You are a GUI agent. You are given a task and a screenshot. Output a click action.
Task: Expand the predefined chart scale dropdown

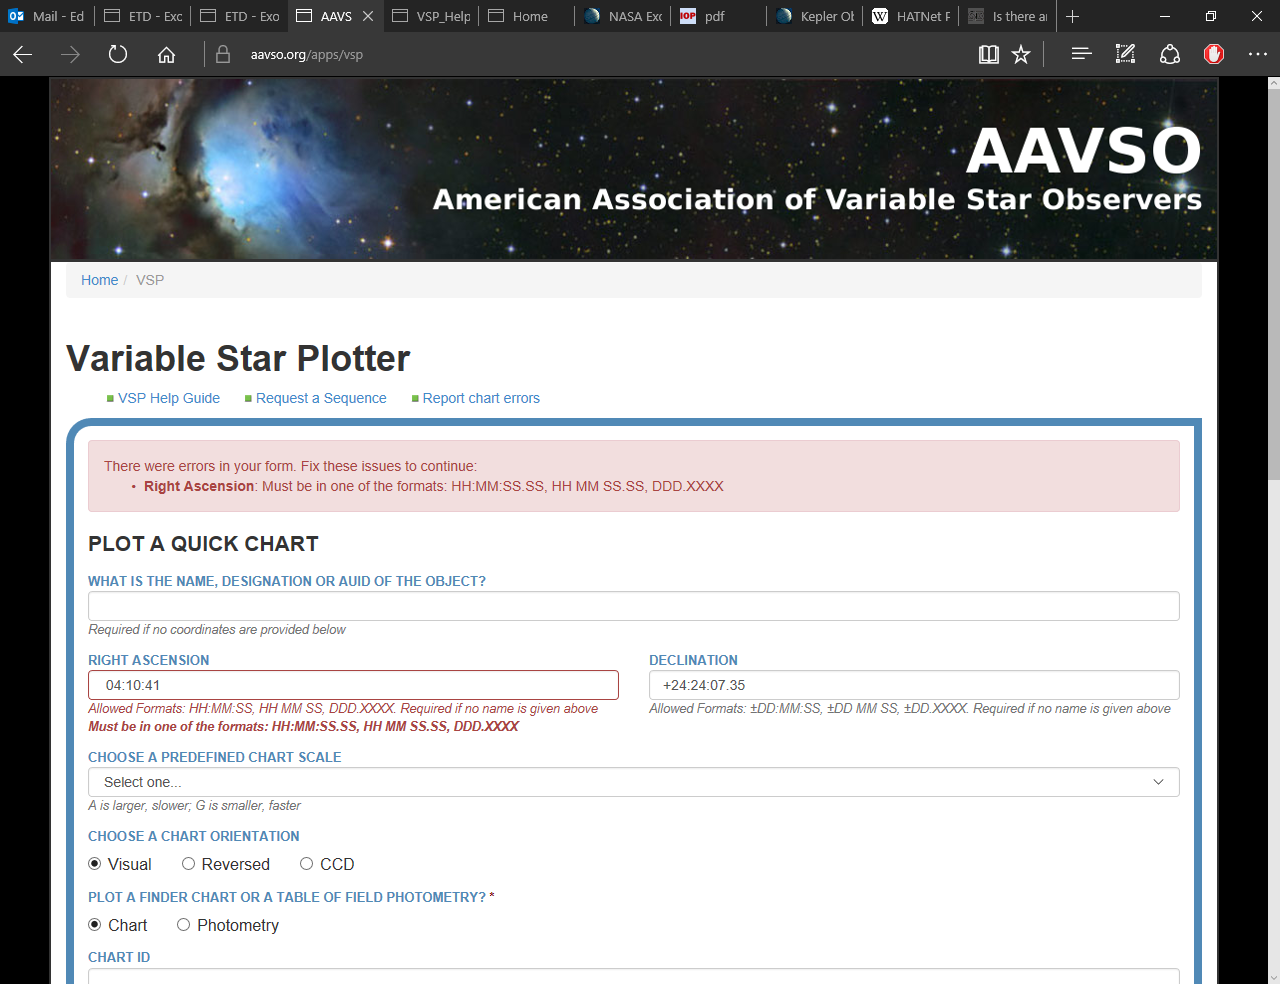point(633,782)
